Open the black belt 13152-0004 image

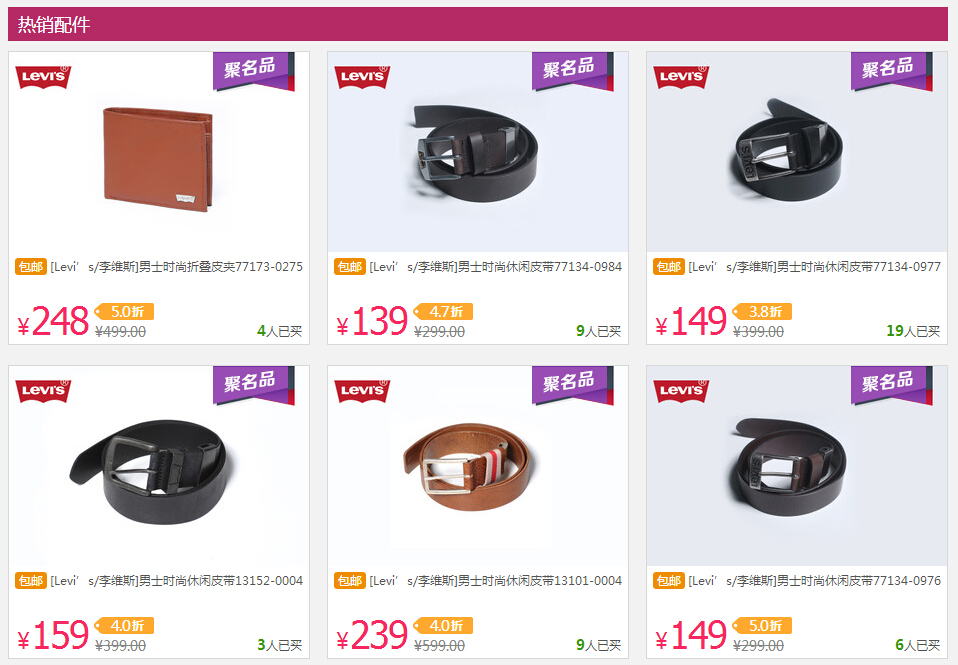[x=148, y=471]
